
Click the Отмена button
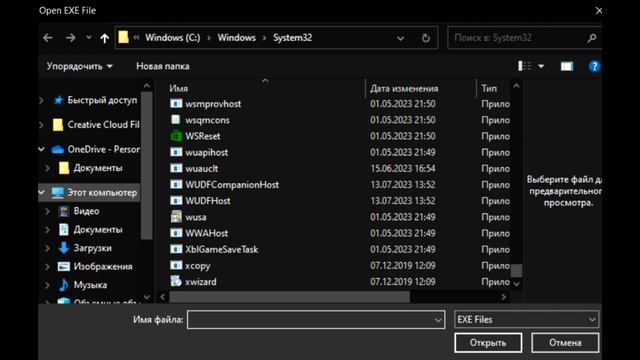(x=565, y=342)
